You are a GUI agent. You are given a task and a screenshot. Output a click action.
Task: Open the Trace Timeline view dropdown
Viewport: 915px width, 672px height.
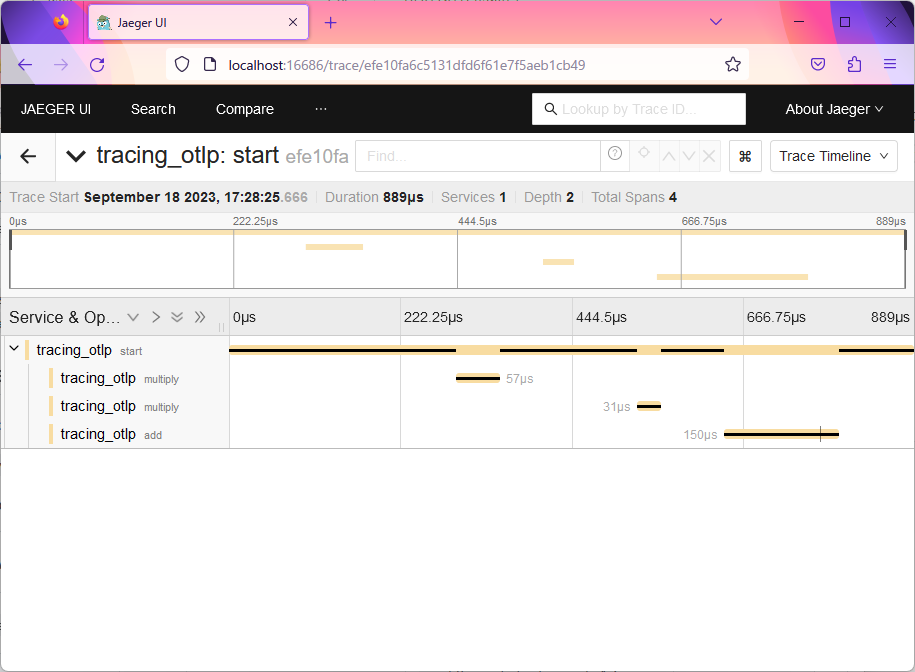click(833, 156)
